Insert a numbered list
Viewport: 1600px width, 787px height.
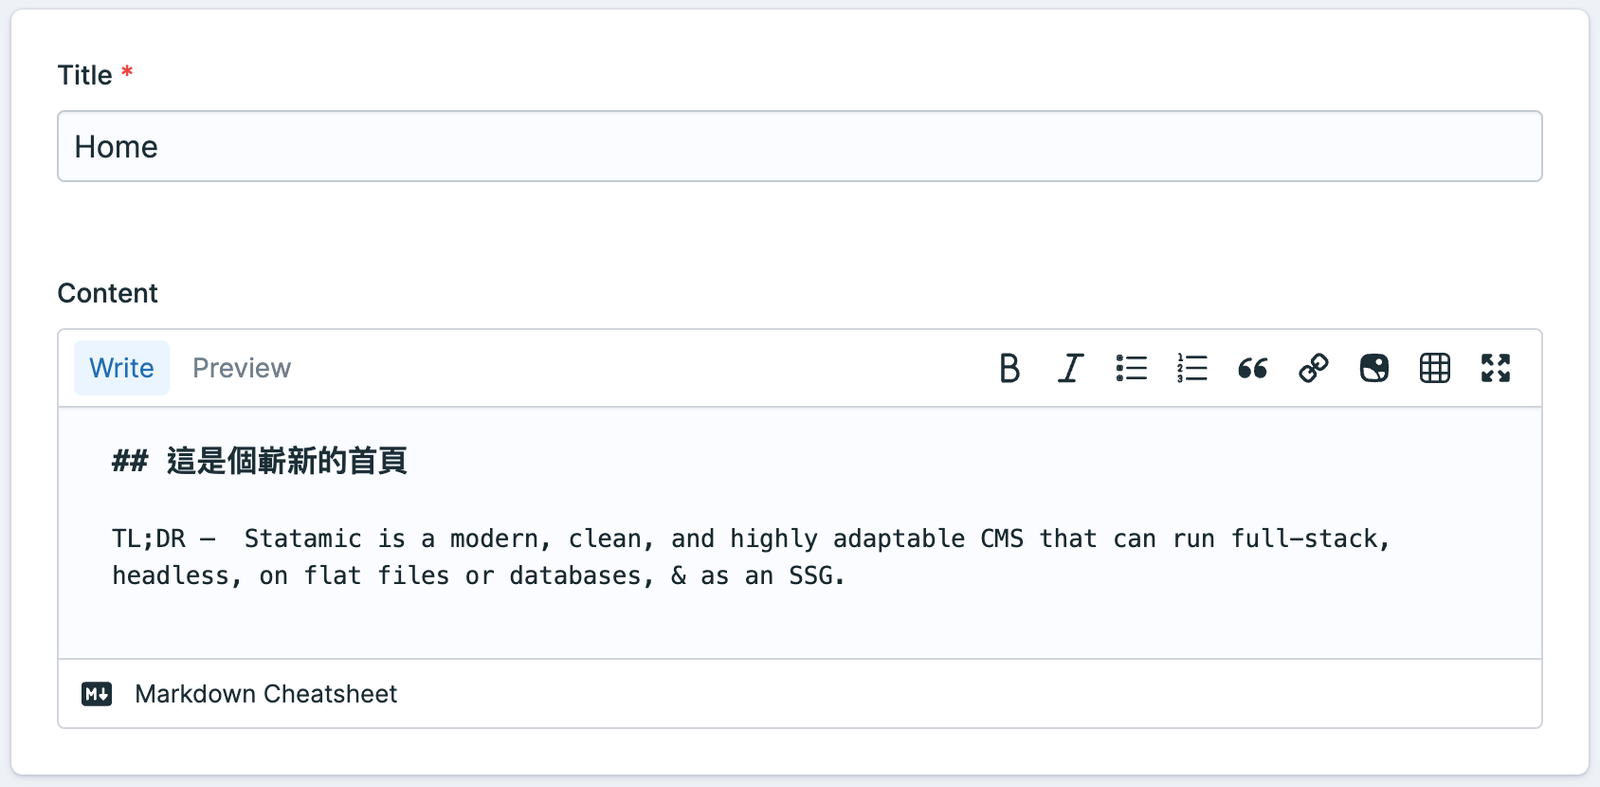click(x=1192, y=368)
